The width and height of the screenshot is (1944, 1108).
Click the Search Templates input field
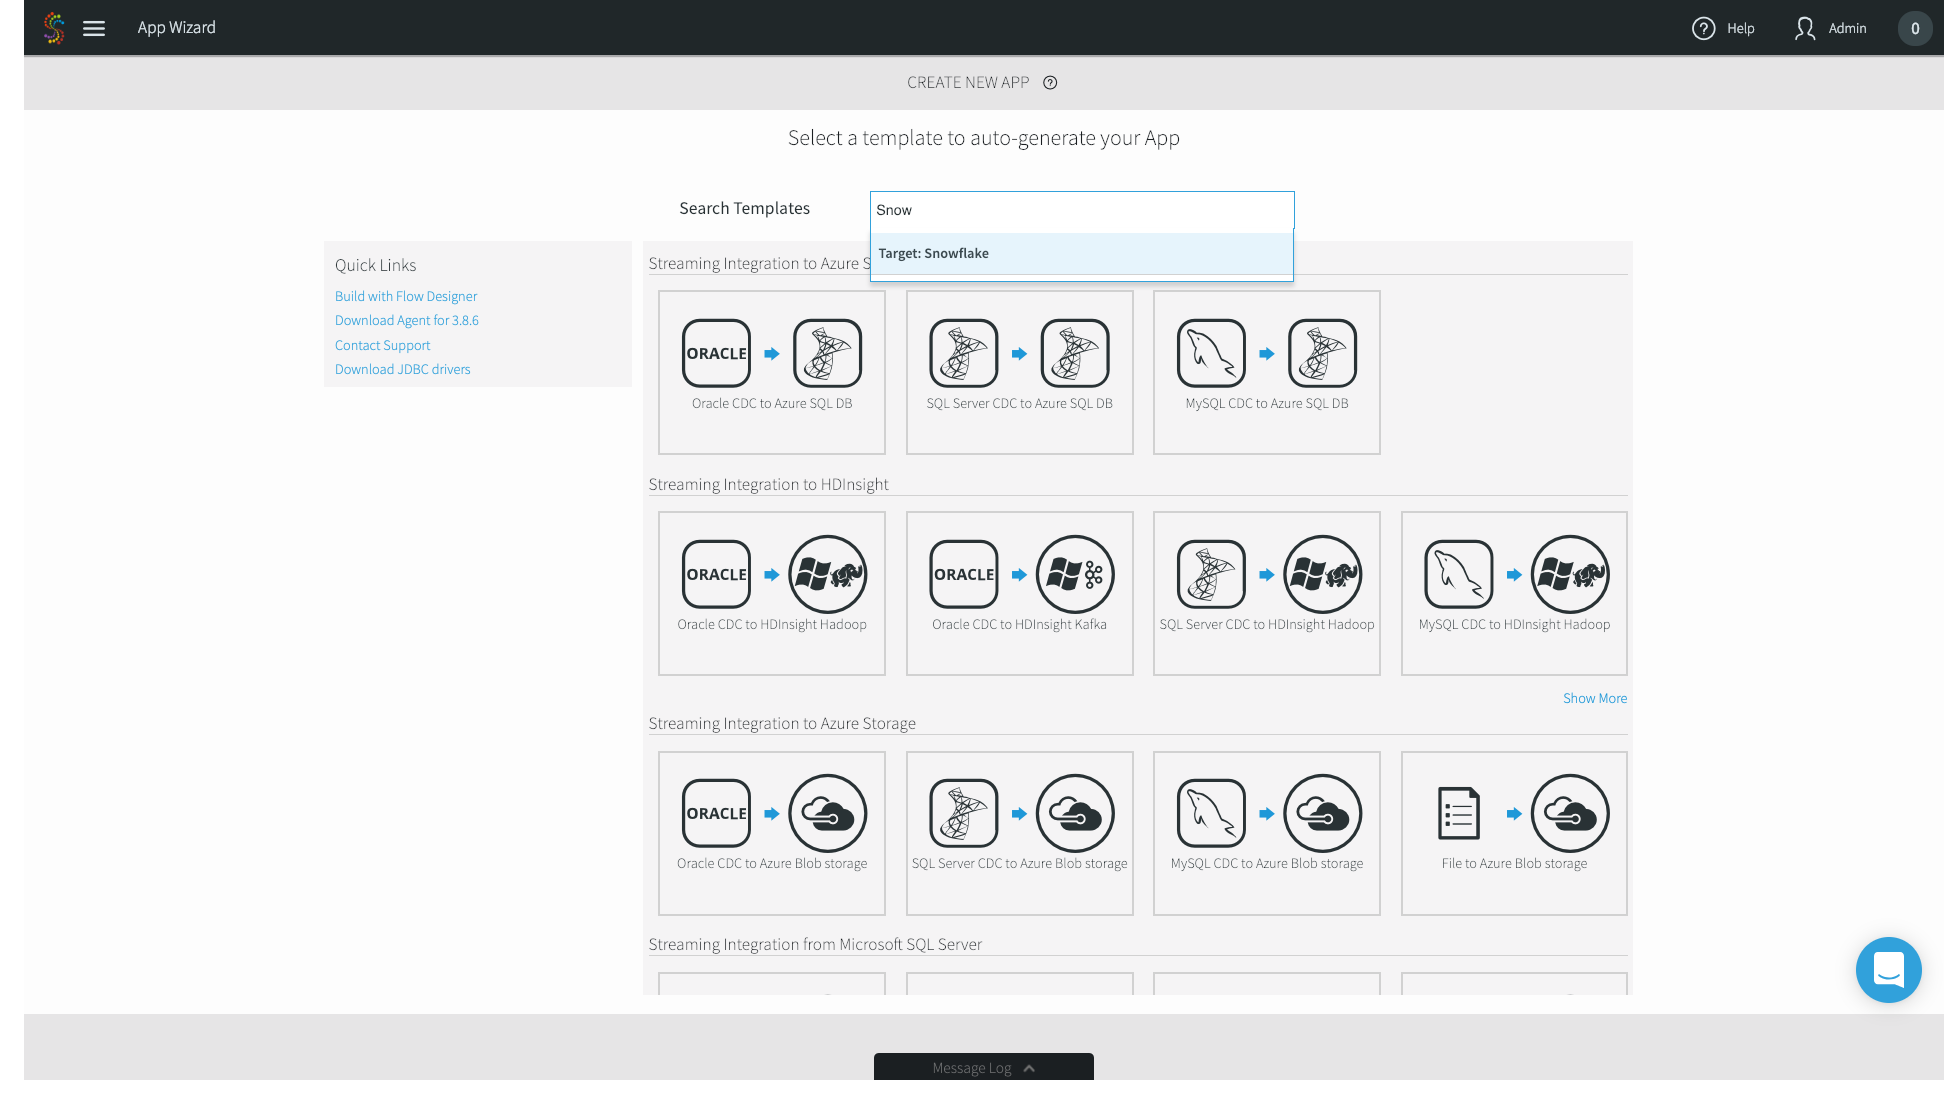1082,210
